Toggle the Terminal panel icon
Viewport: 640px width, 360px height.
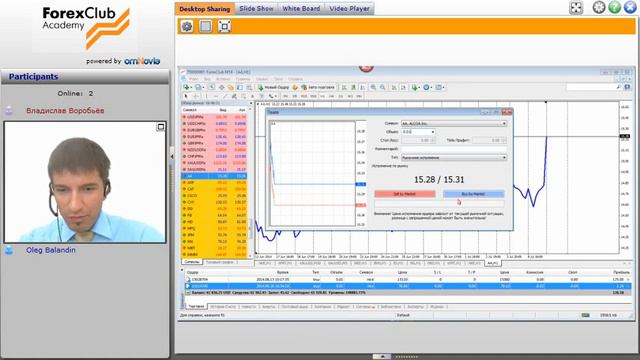pos(240,87)
